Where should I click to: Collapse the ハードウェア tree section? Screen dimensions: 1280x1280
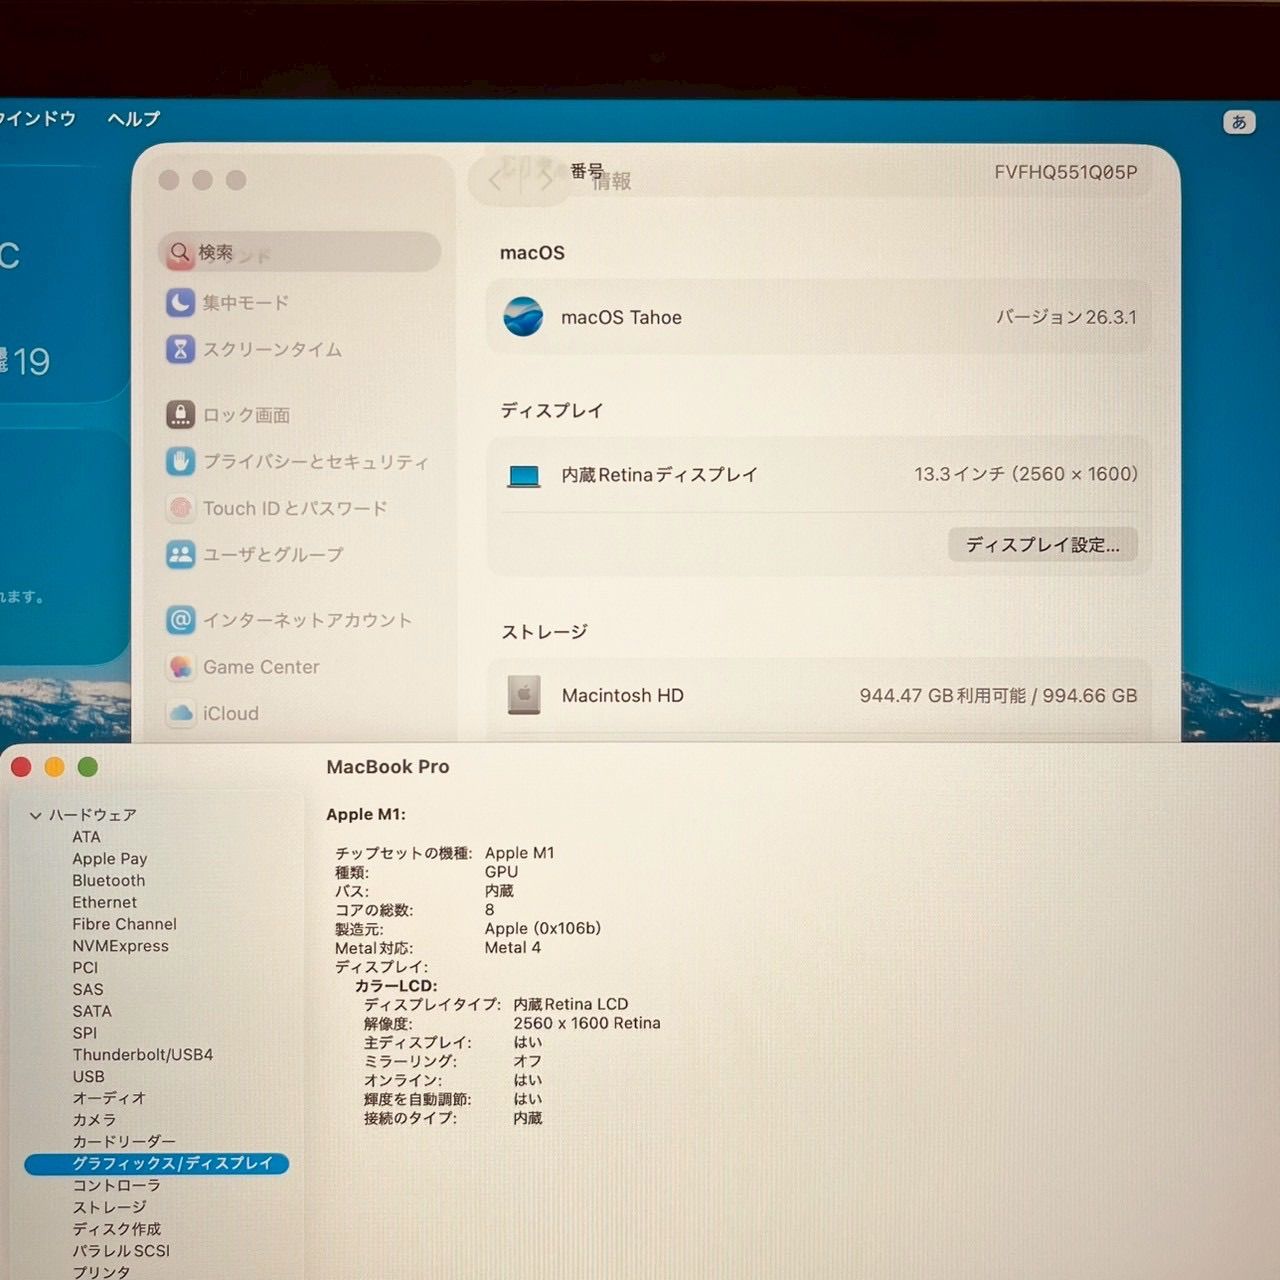tap(36, 815)
